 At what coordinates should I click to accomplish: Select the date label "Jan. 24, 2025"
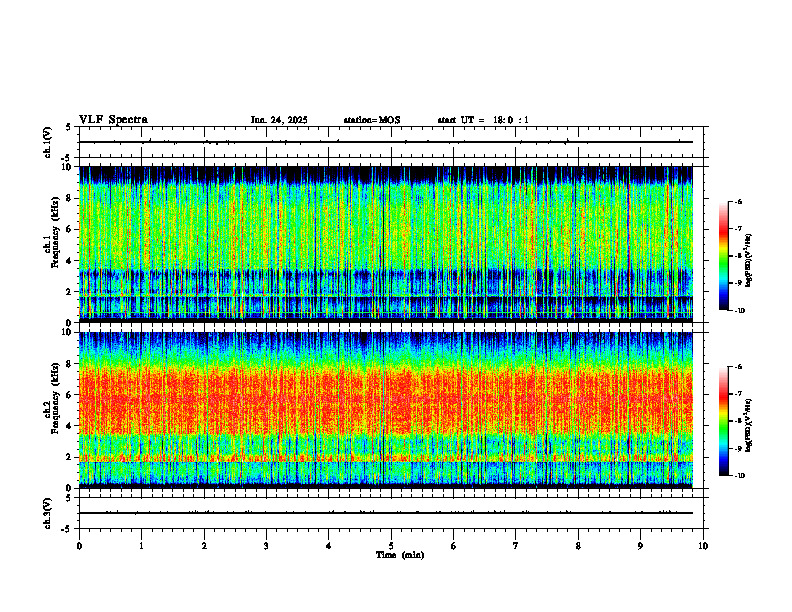click(x=279, y=120)
